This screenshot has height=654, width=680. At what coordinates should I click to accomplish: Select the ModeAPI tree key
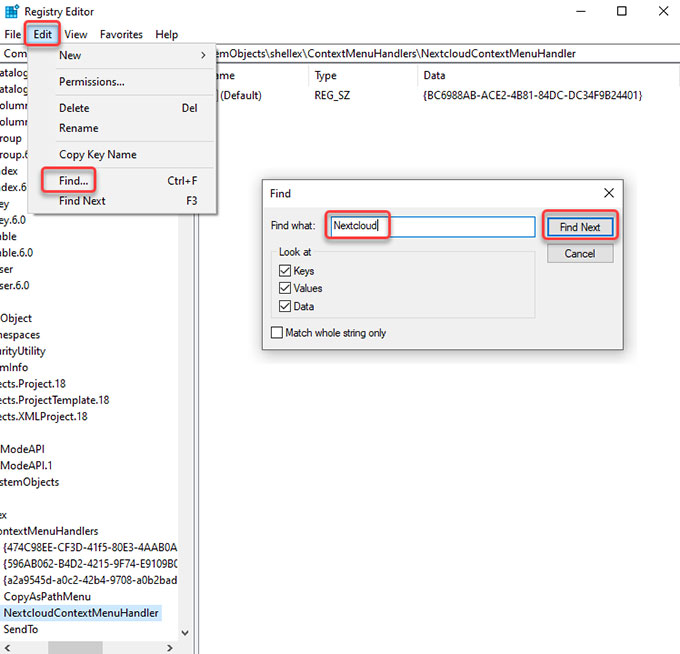tap(22, 449)
